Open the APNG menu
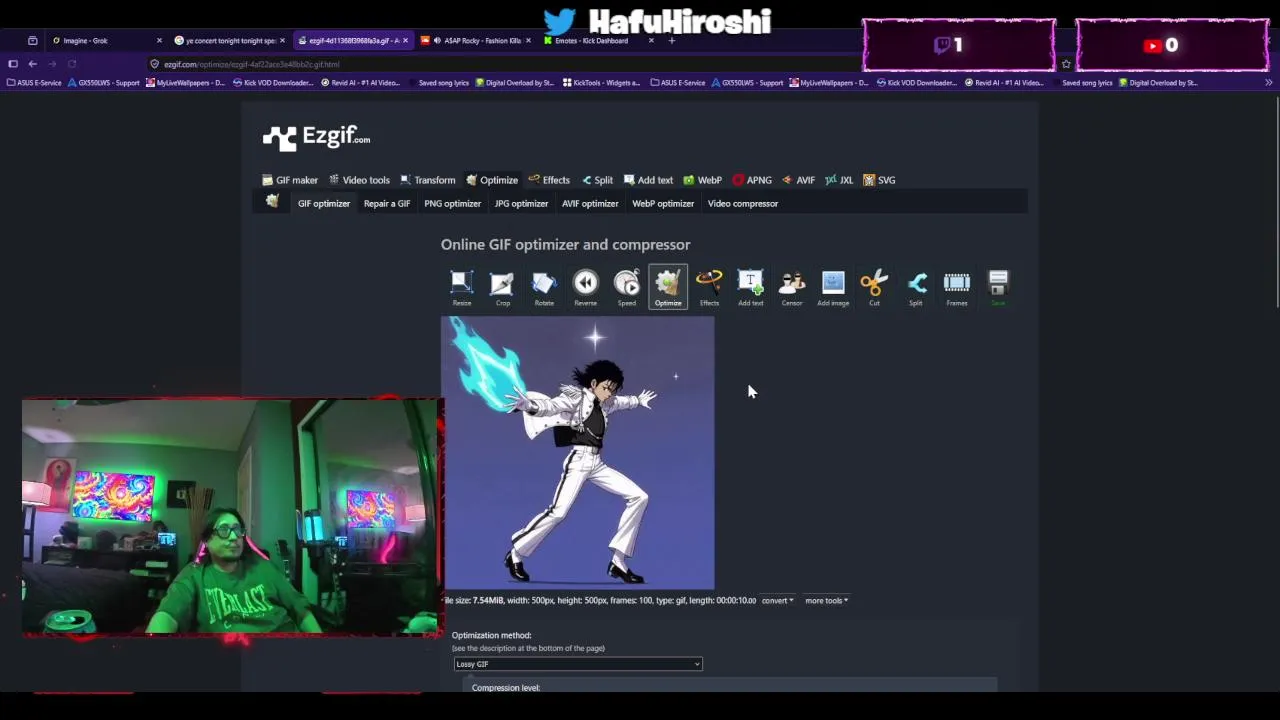 pyautogui.click(x=752, y=180)
